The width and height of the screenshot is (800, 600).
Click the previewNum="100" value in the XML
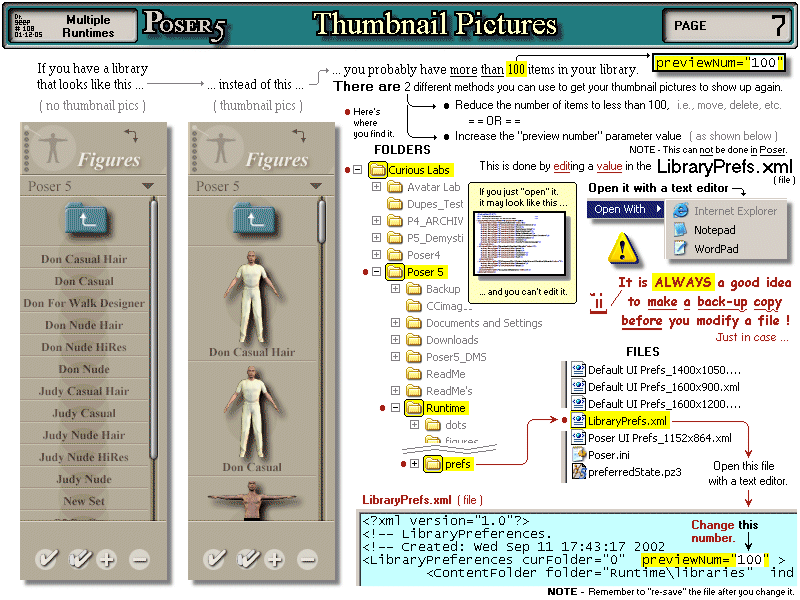[x=705, y=560]
